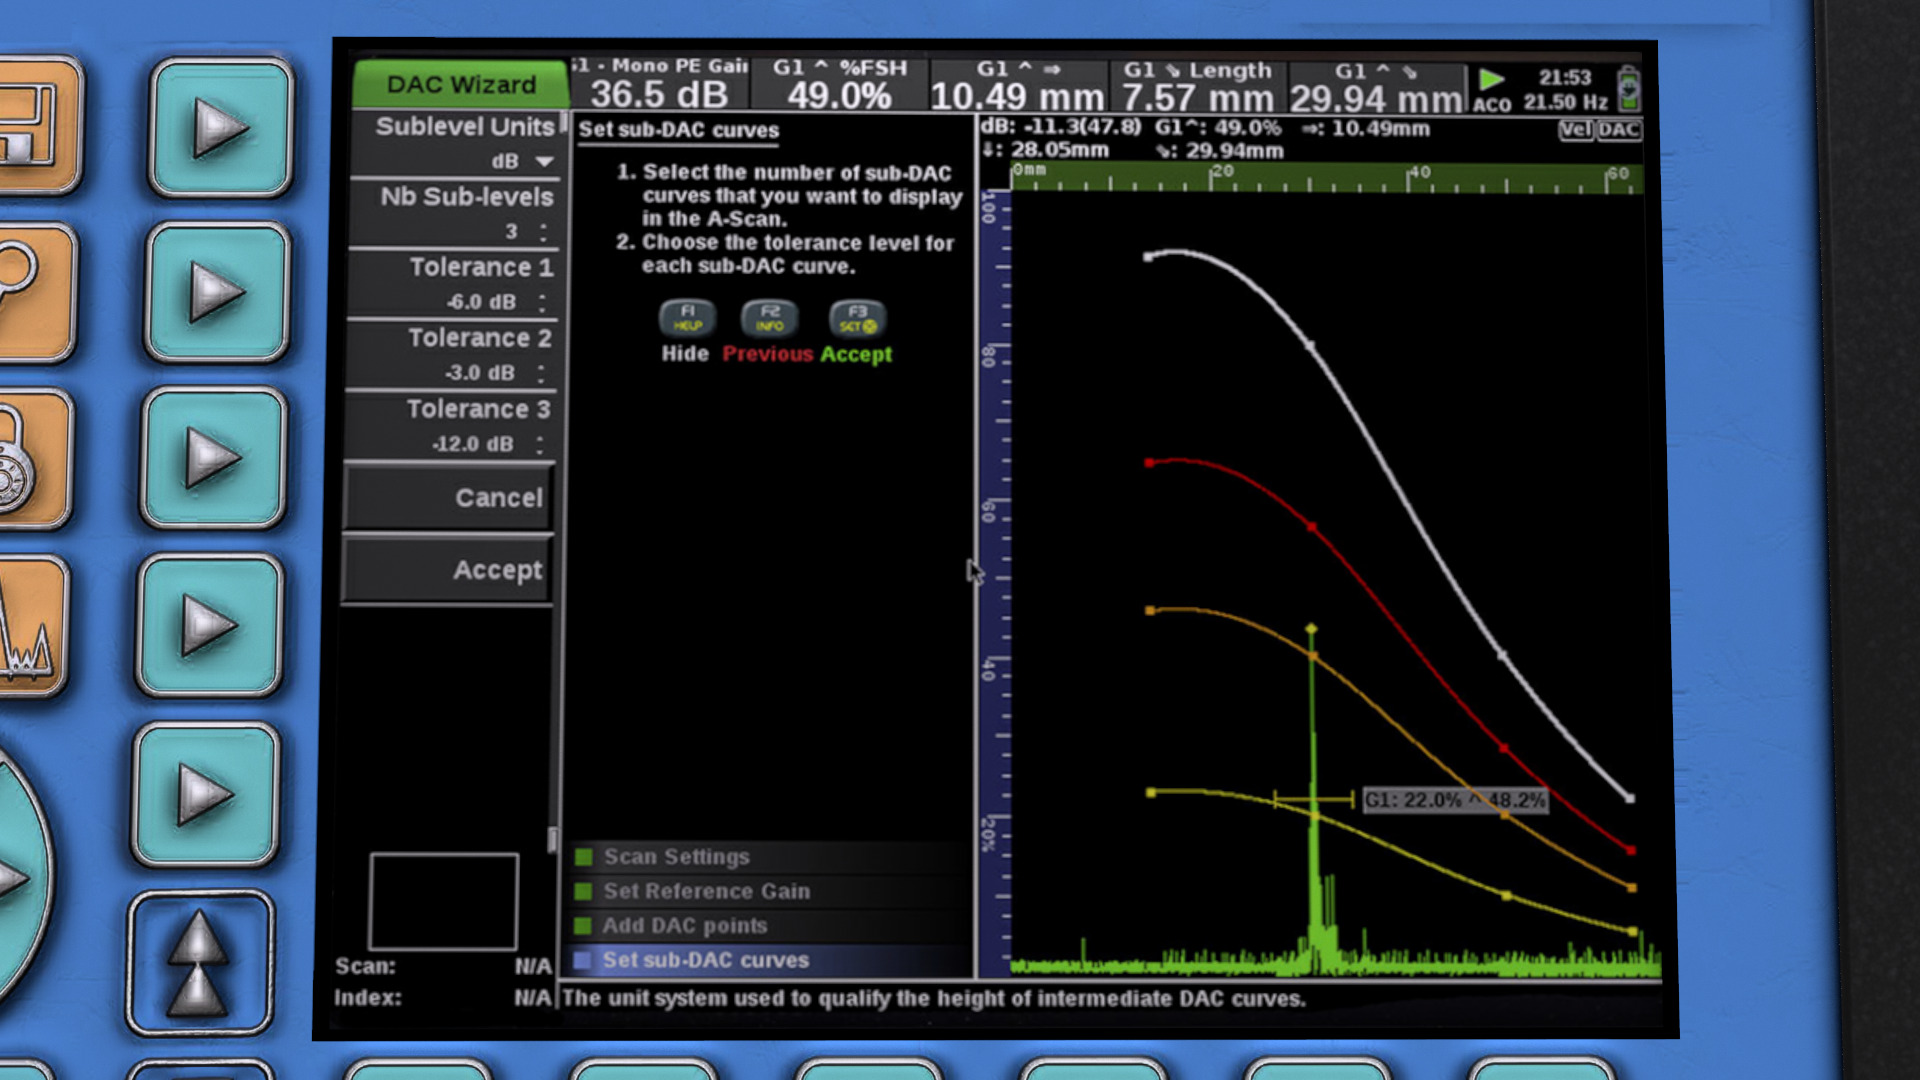Adjust the Tolerance 1 value stepper
Screen dimensions: 1920x1080
[542, 302]
